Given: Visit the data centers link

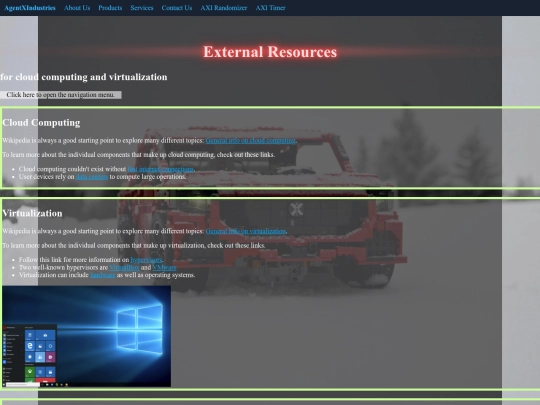Looking at the screenshot, I should coord(92,177).
